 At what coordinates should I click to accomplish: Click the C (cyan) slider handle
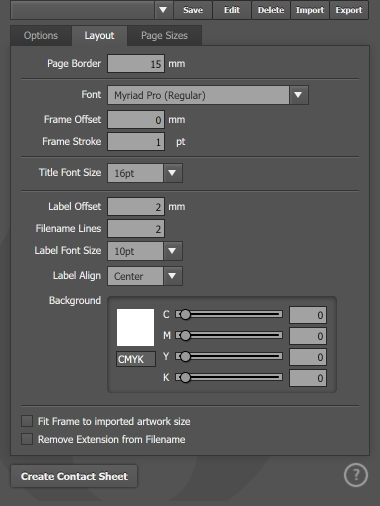185,314
